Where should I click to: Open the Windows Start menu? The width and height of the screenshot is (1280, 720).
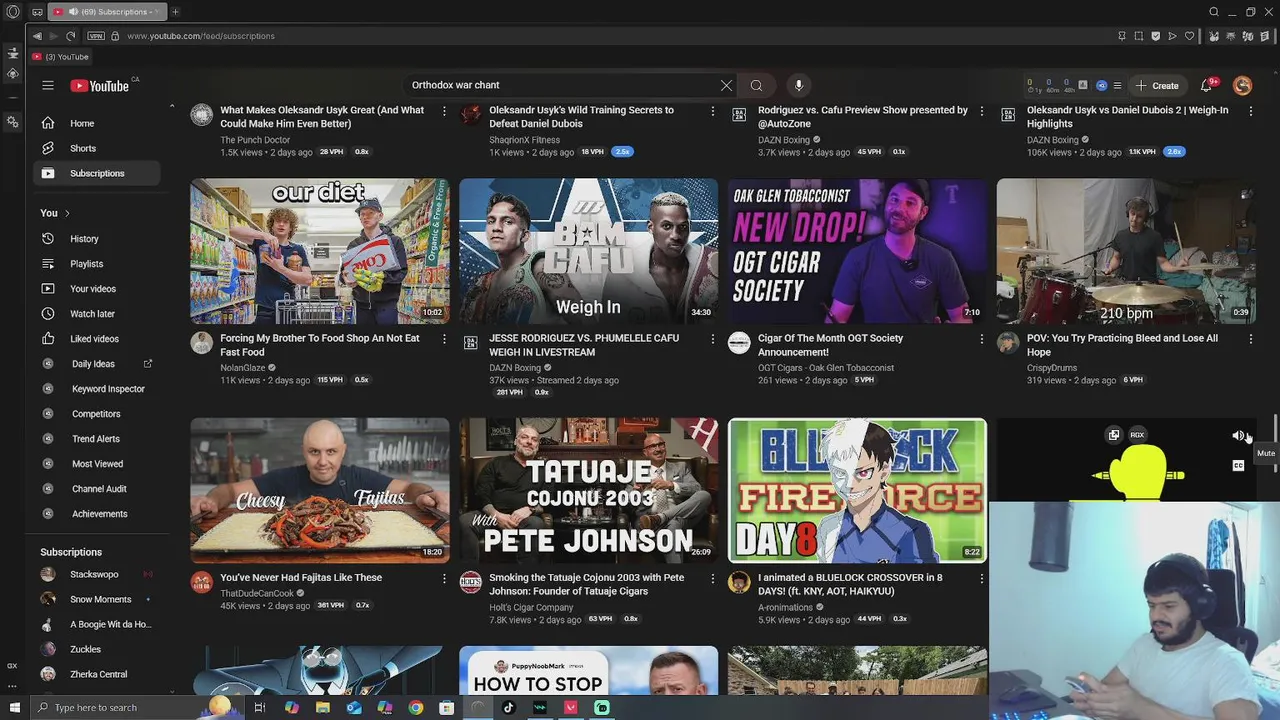(x=14, y=707)
